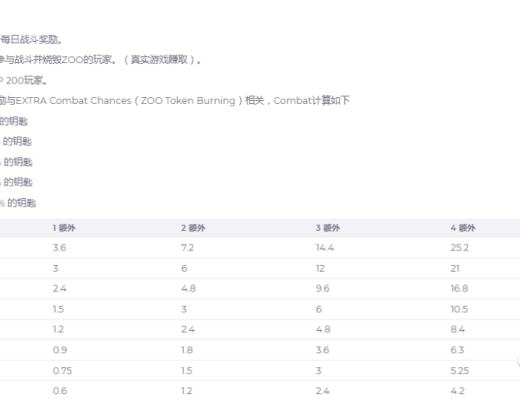Click 6 in the 2 额外 column
Screen dimensions: 520x400
184,268
